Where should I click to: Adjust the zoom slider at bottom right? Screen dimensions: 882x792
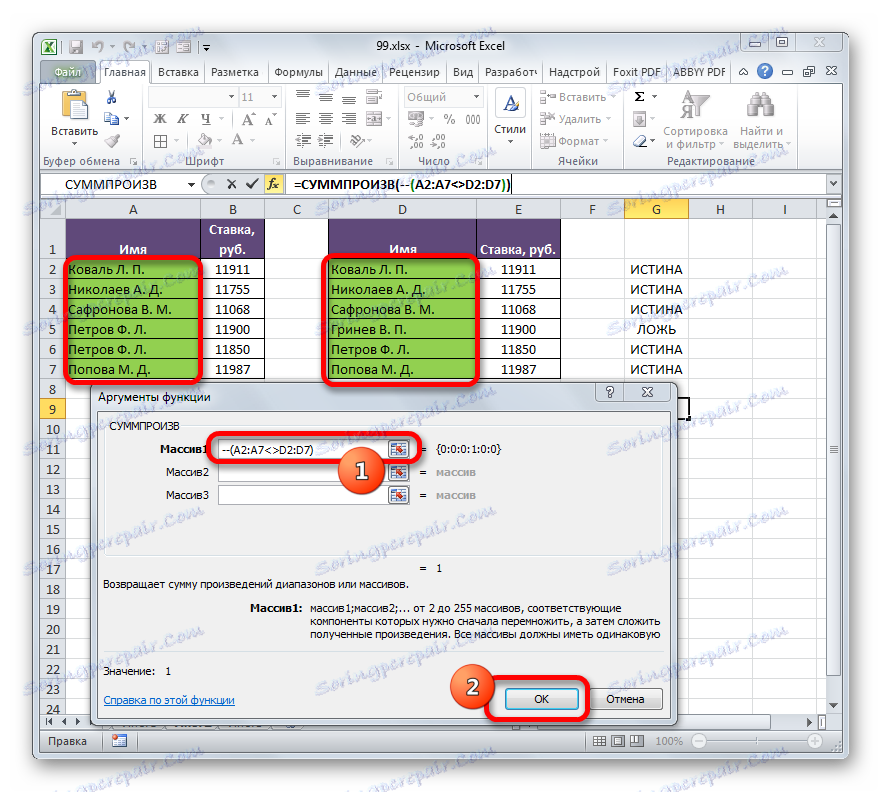click(758, 742)
